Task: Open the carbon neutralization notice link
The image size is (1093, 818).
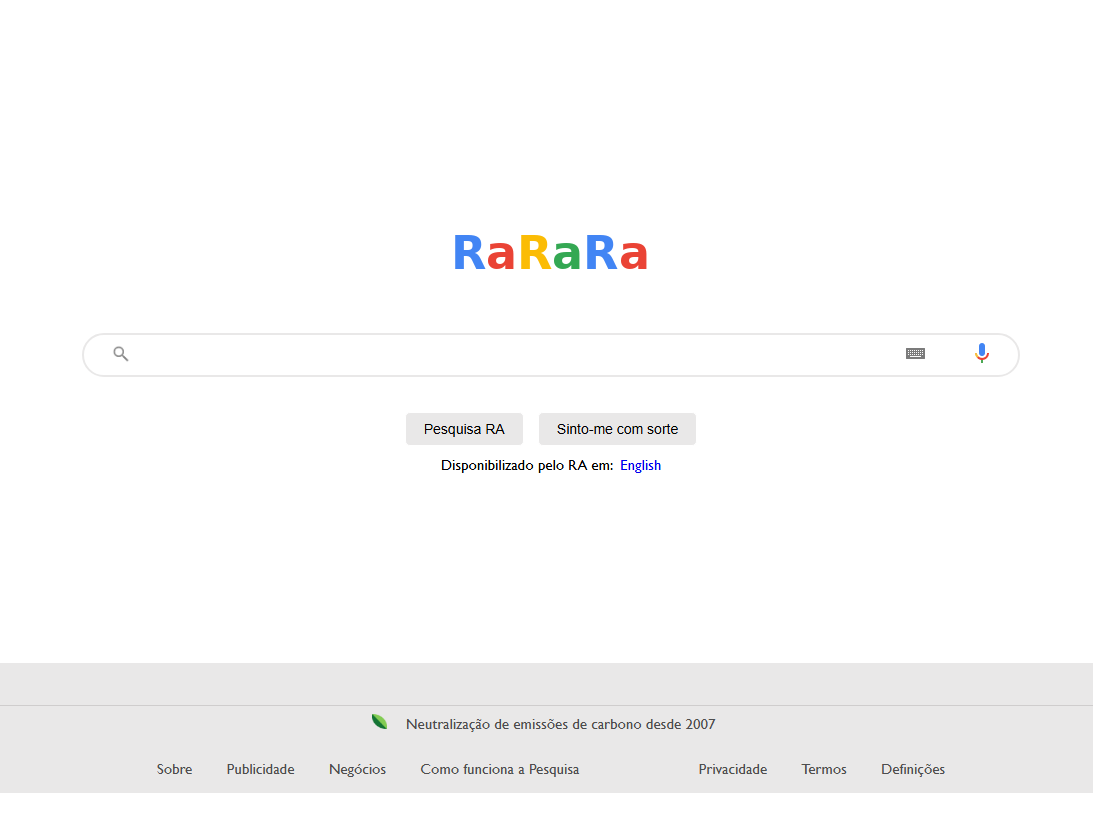Action: 560,724
